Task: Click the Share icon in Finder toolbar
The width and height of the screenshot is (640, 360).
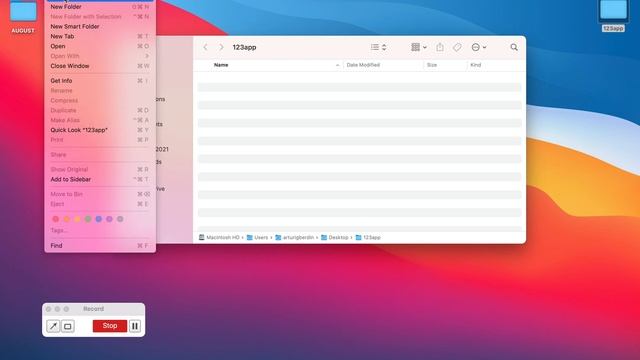Action: coord(440,47)
